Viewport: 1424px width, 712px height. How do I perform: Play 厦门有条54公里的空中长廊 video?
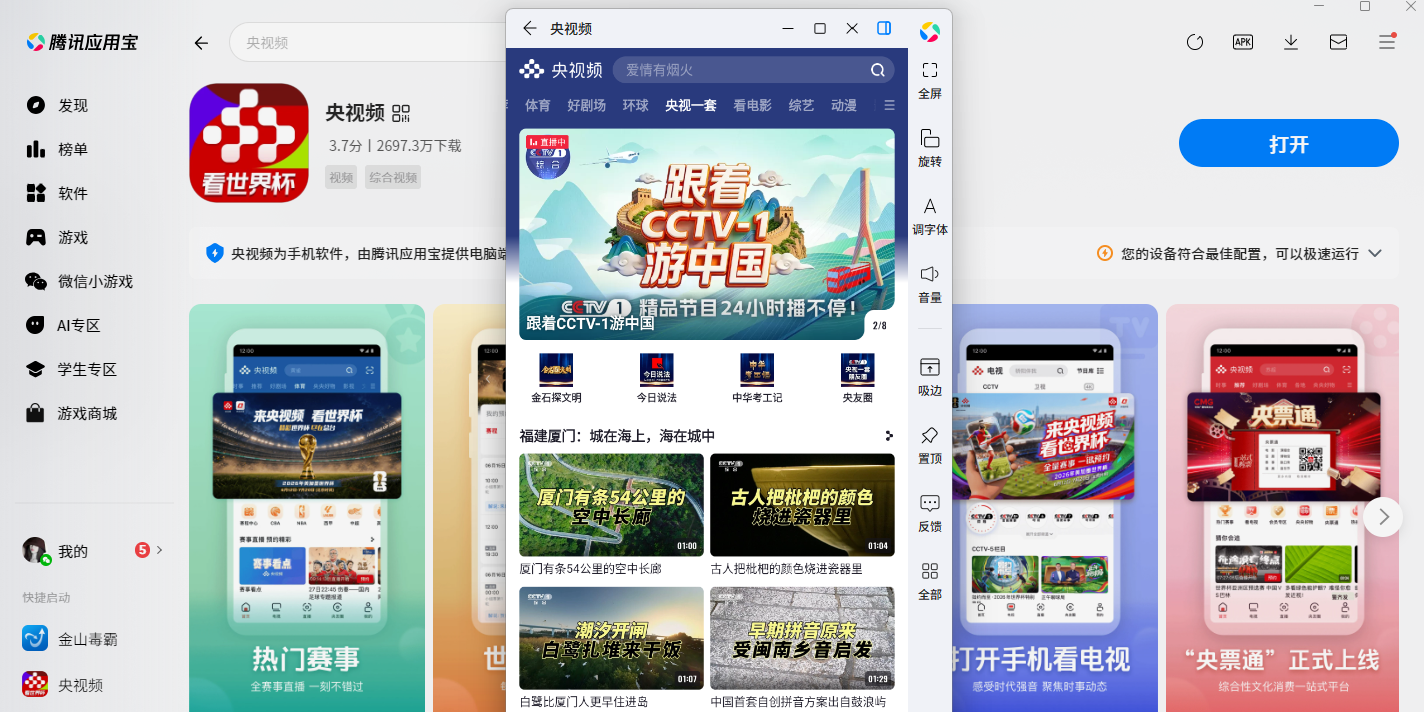pos(611,505)
